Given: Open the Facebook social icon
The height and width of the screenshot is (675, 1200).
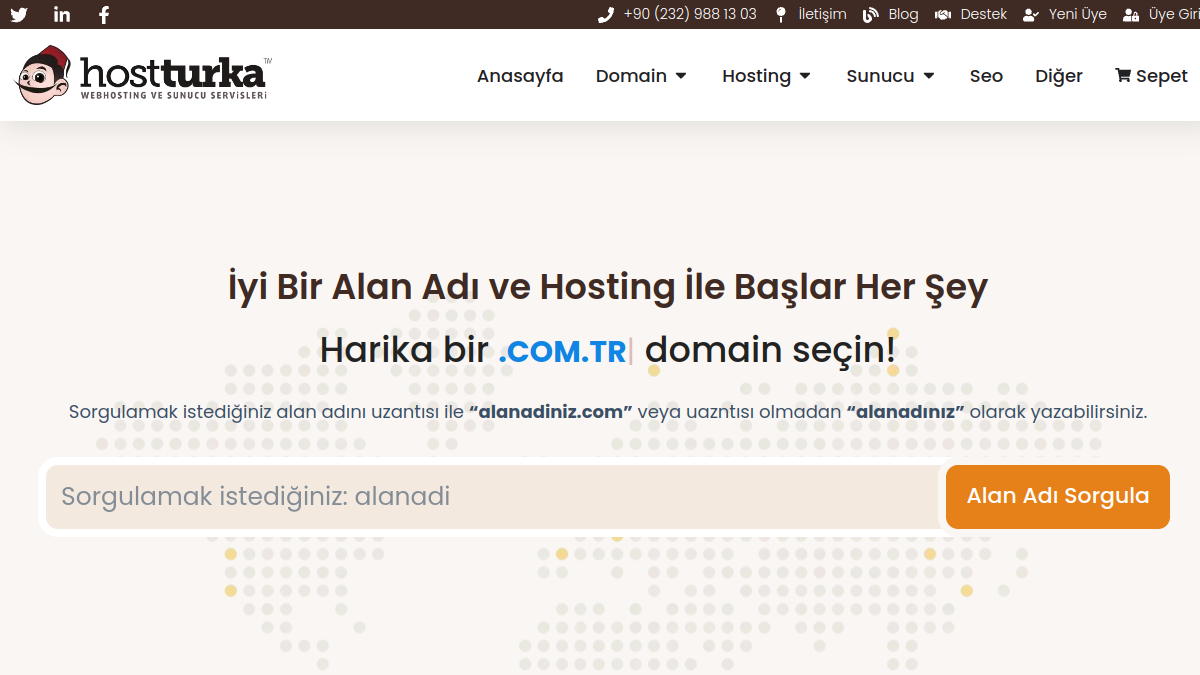Looking at the screenshot, I should [104, 15].
